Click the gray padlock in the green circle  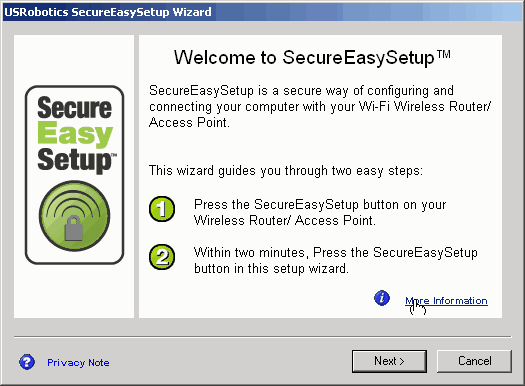click(74, 228)
